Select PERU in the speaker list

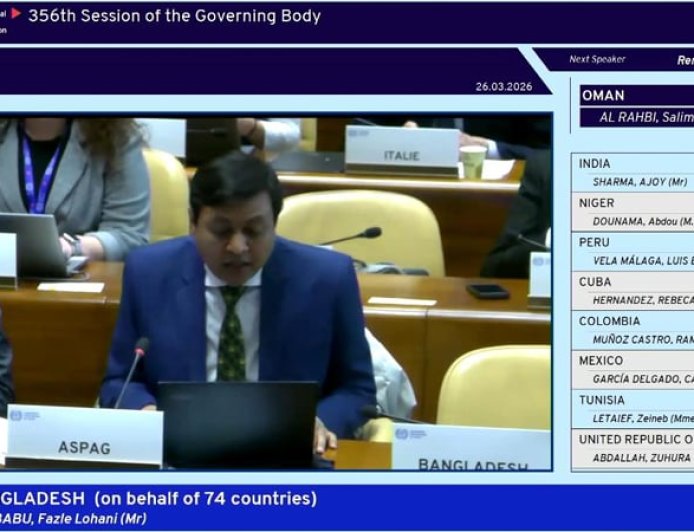pos(594,243)
